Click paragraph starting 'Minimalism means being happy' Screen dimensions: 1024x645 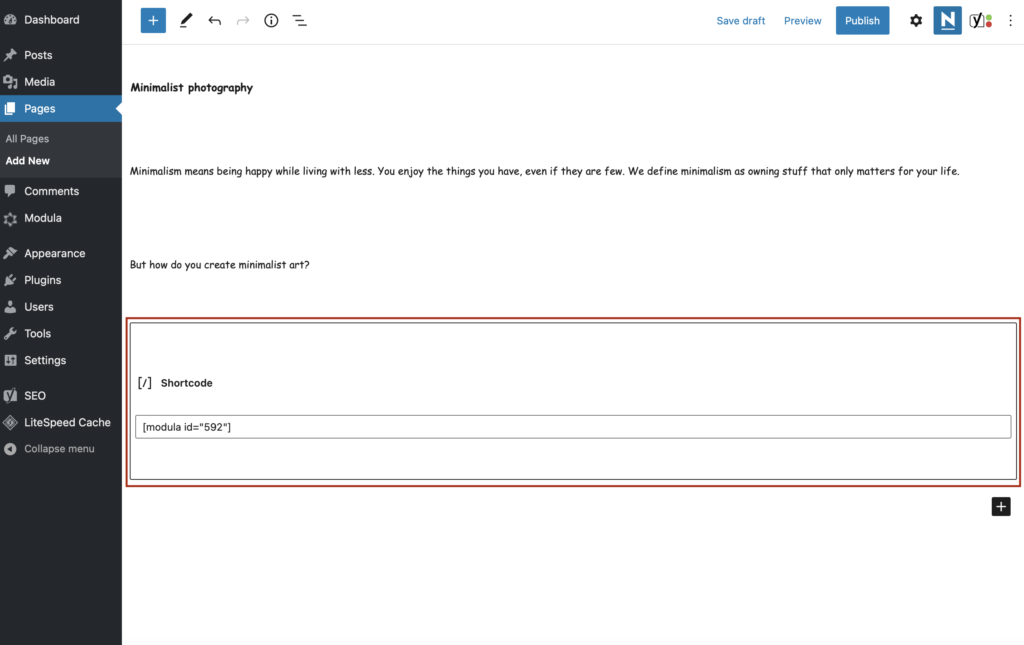pos(544,171)
